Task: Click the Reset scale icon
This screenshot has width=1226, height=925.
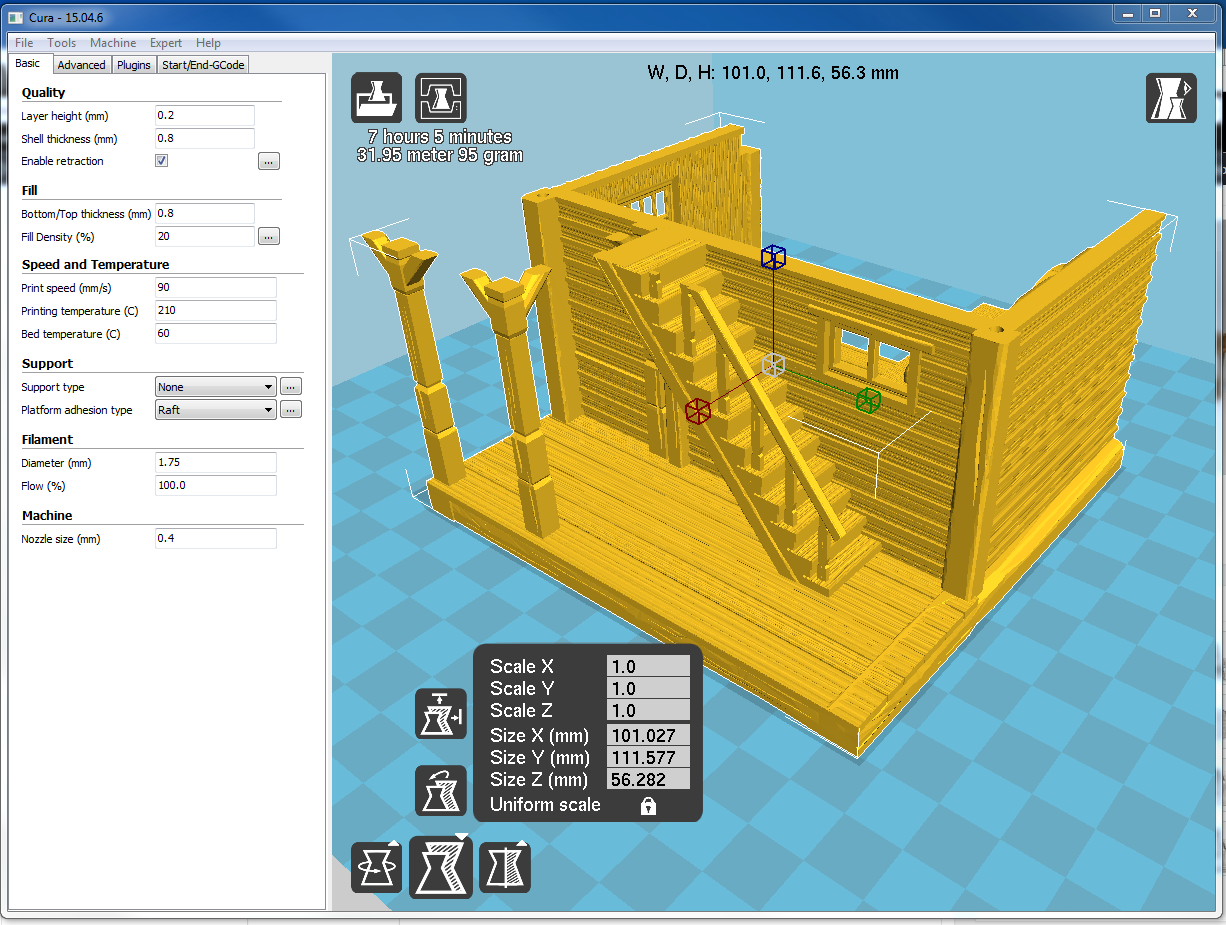Action: (441, 791)
